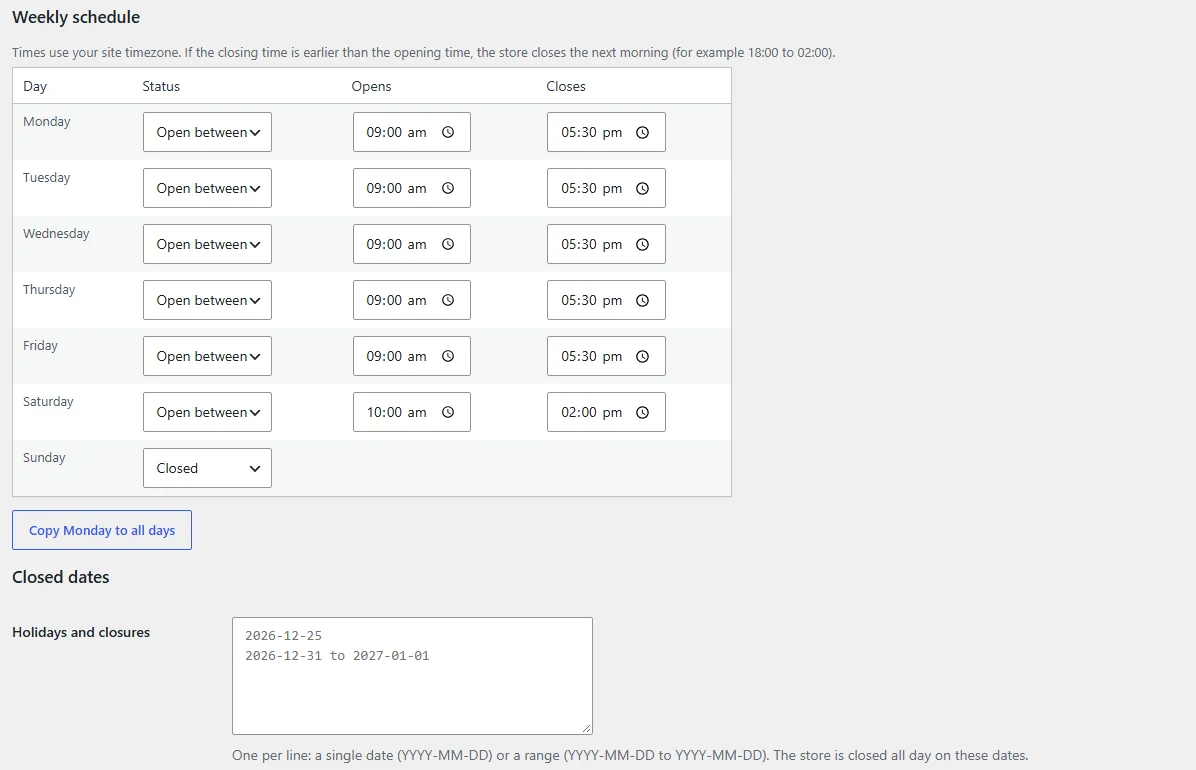
Task: Select Tuesday closing time field
Action: click(606, 188)
